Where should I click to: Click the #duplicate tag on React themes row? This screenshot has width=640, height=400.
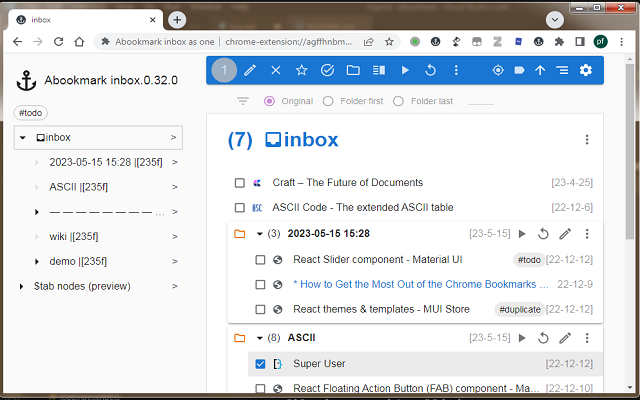520,309
